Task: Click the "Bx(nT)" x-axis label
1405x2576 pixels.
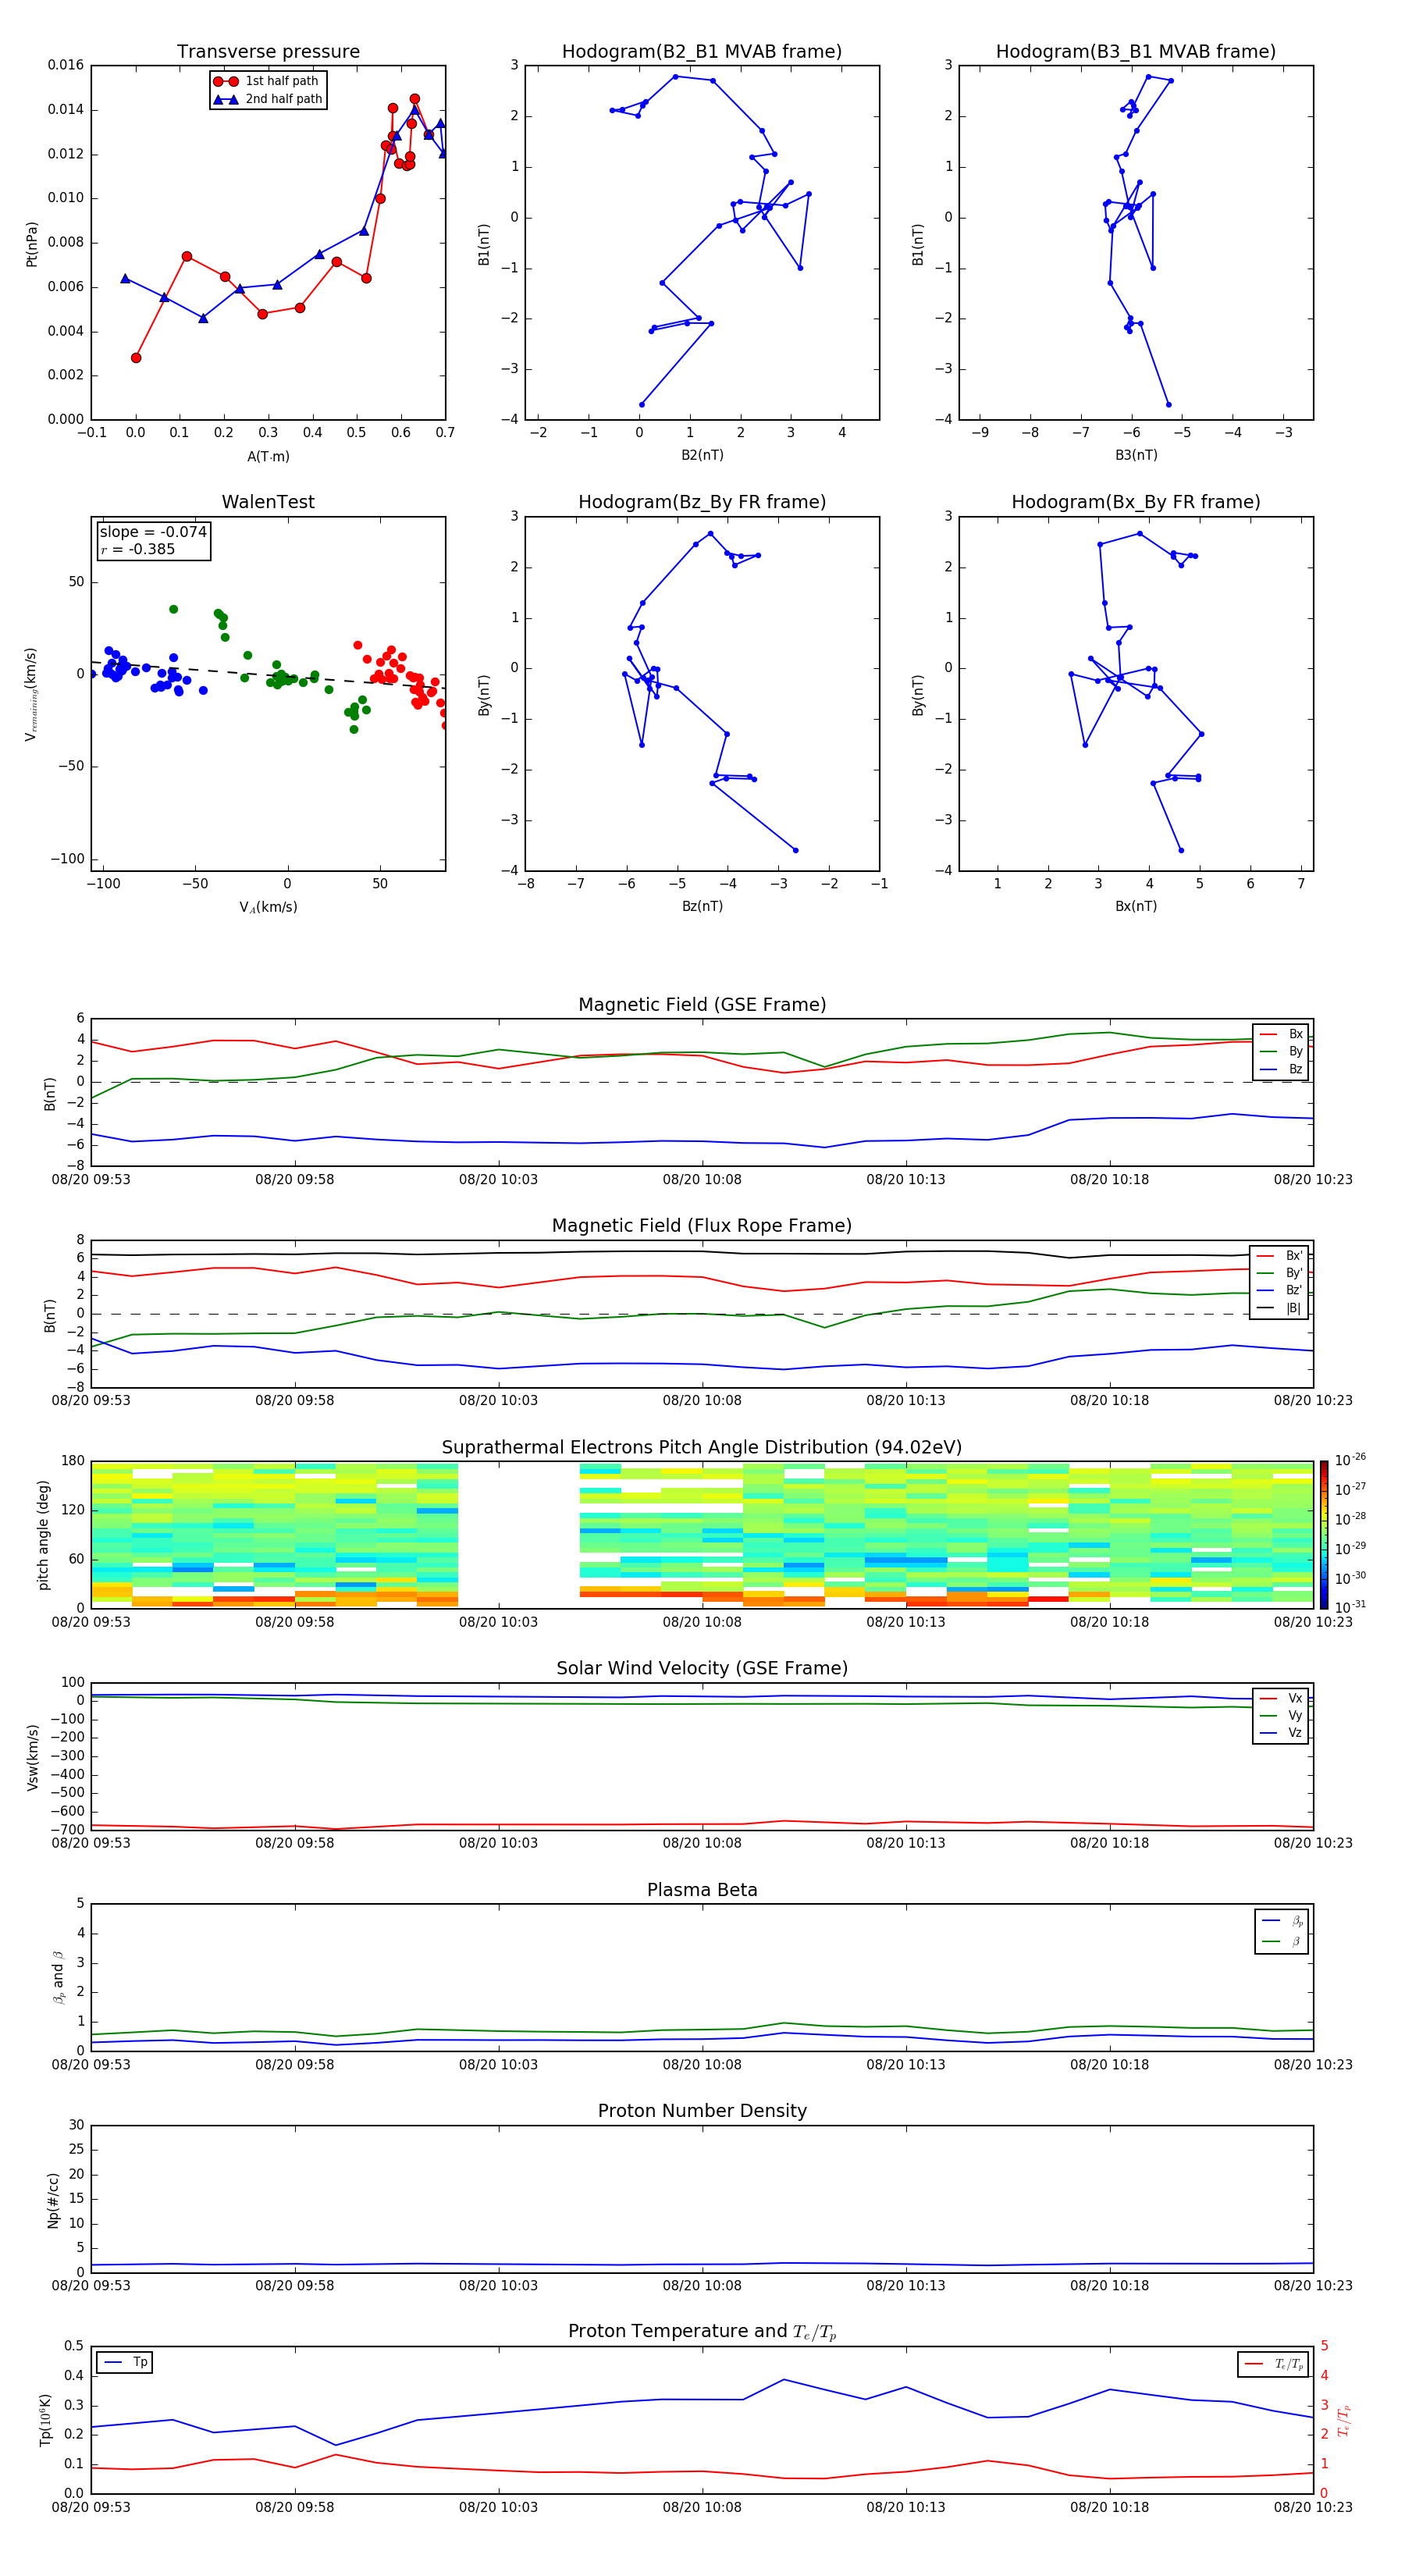Action: pyautogui.click(x=1136, y=906)
